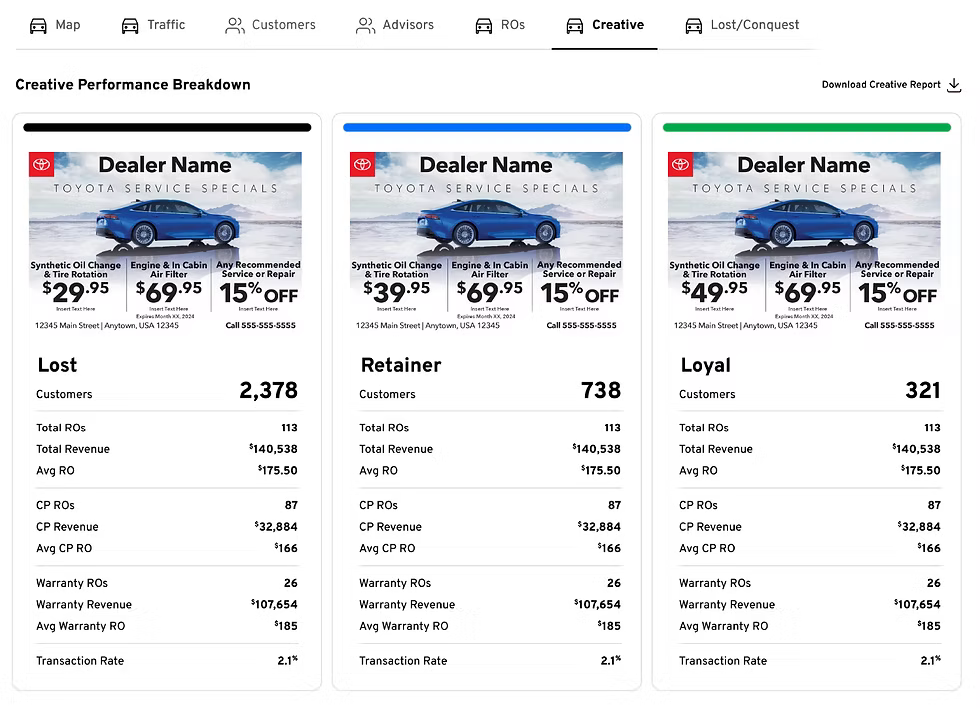Click the car icon beside Traffic

[130, 26]
